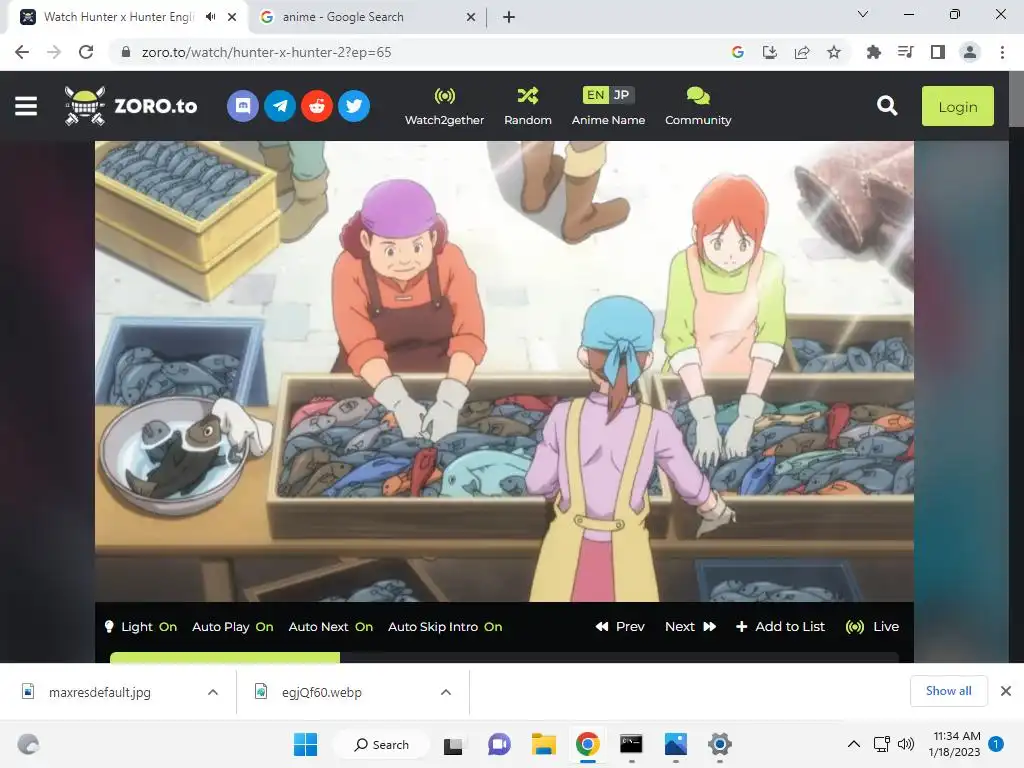1024x768 pixels.
Task: Open the taskbar Search box
Action: 381,744
